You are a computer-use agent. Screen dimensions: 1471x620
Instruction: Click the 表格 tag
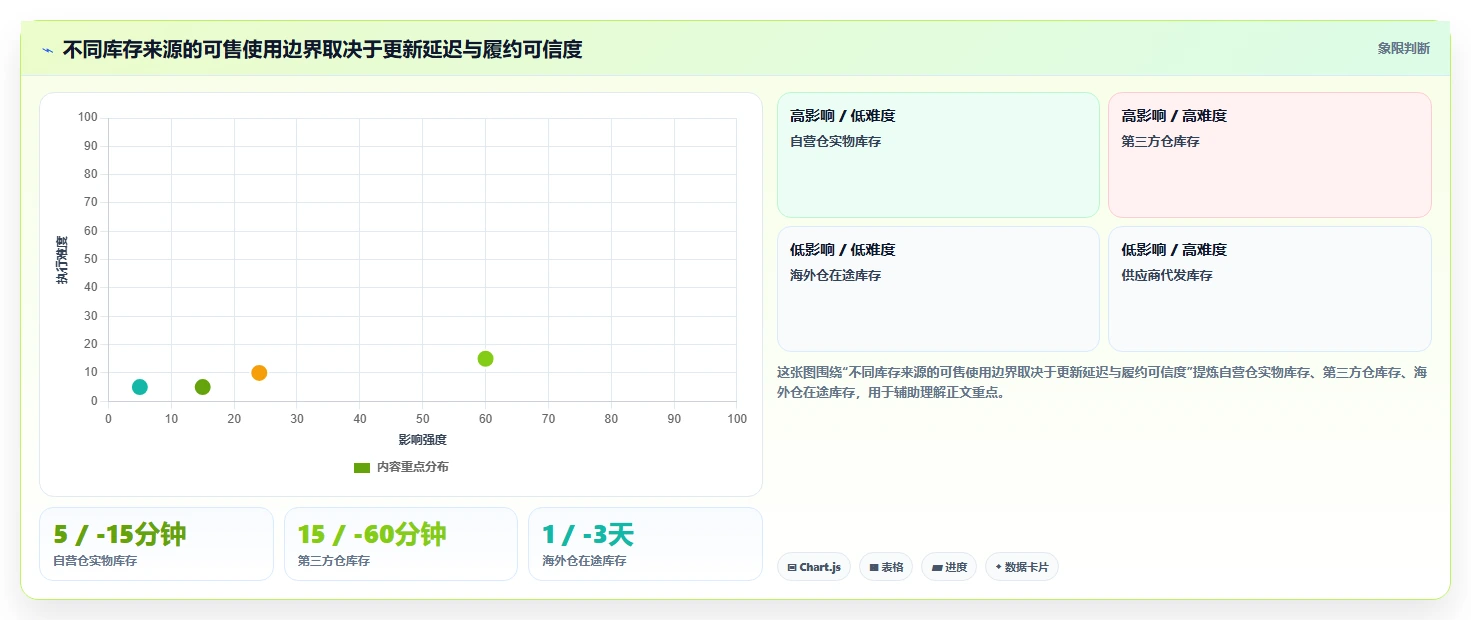[886, 567]
